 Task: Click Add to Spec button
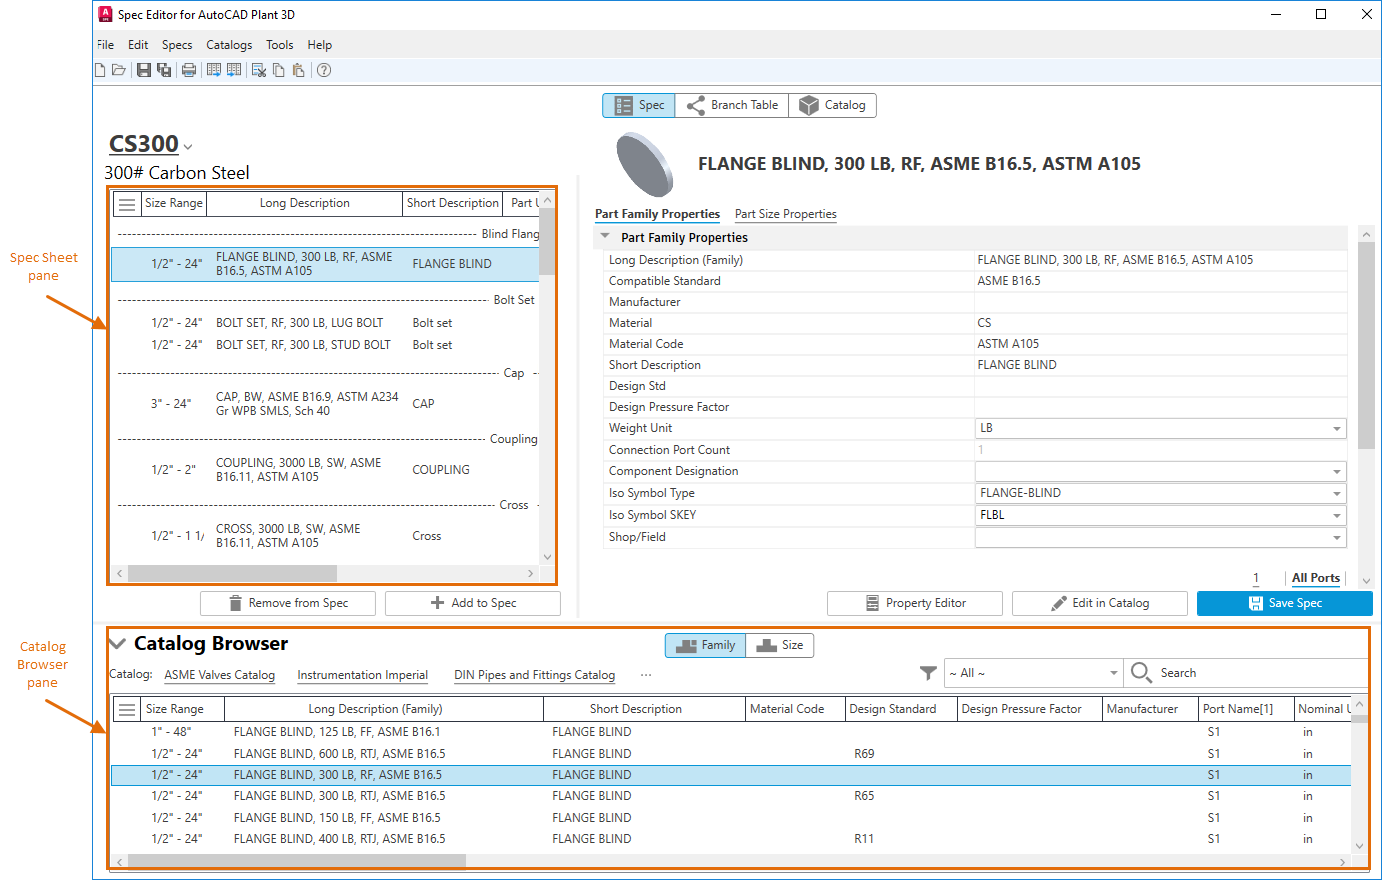tap(473, 603)
